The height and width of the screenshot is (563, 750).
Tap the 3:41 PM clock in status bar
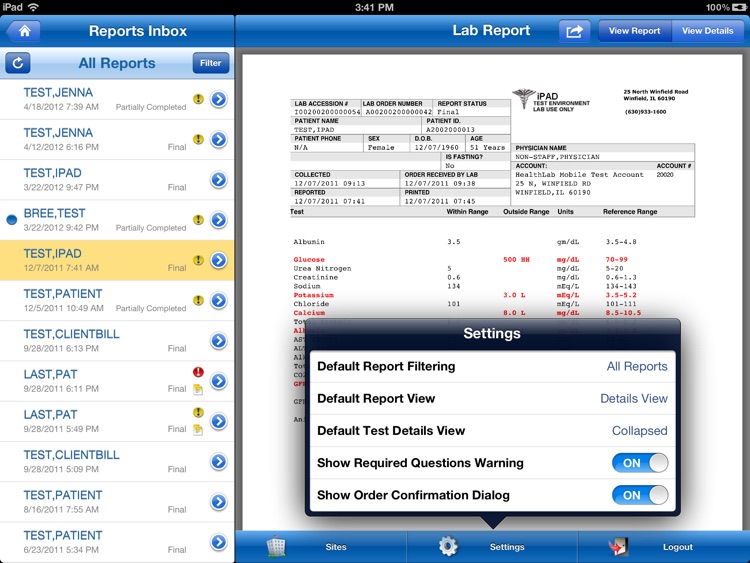pyautogui.click(x=375, y=7)
